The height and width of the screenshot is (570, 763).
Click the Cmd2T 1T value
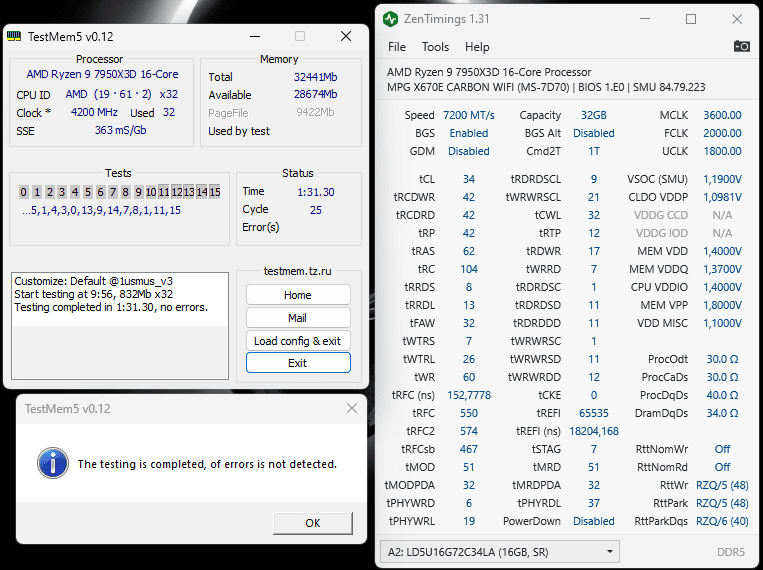pyautogui.click(x=594, y=151)
